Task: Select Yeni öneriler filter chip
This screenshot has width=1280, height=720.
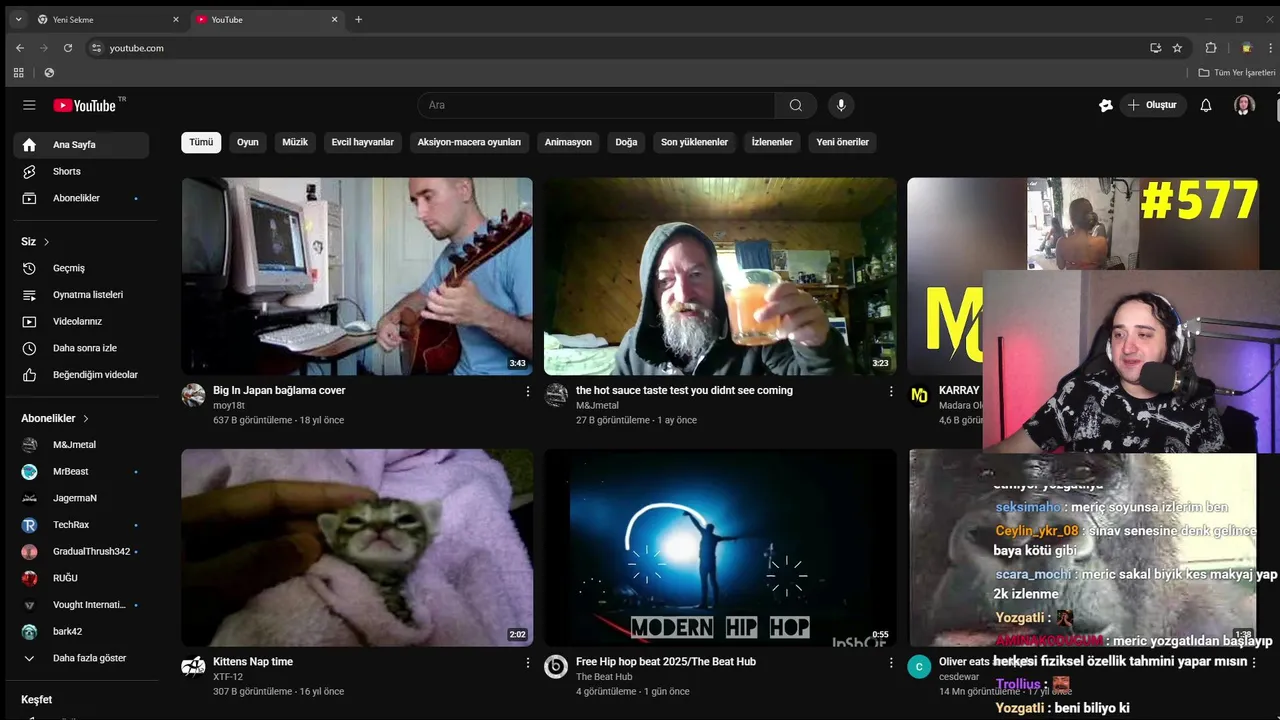Action: click(842, 142)
